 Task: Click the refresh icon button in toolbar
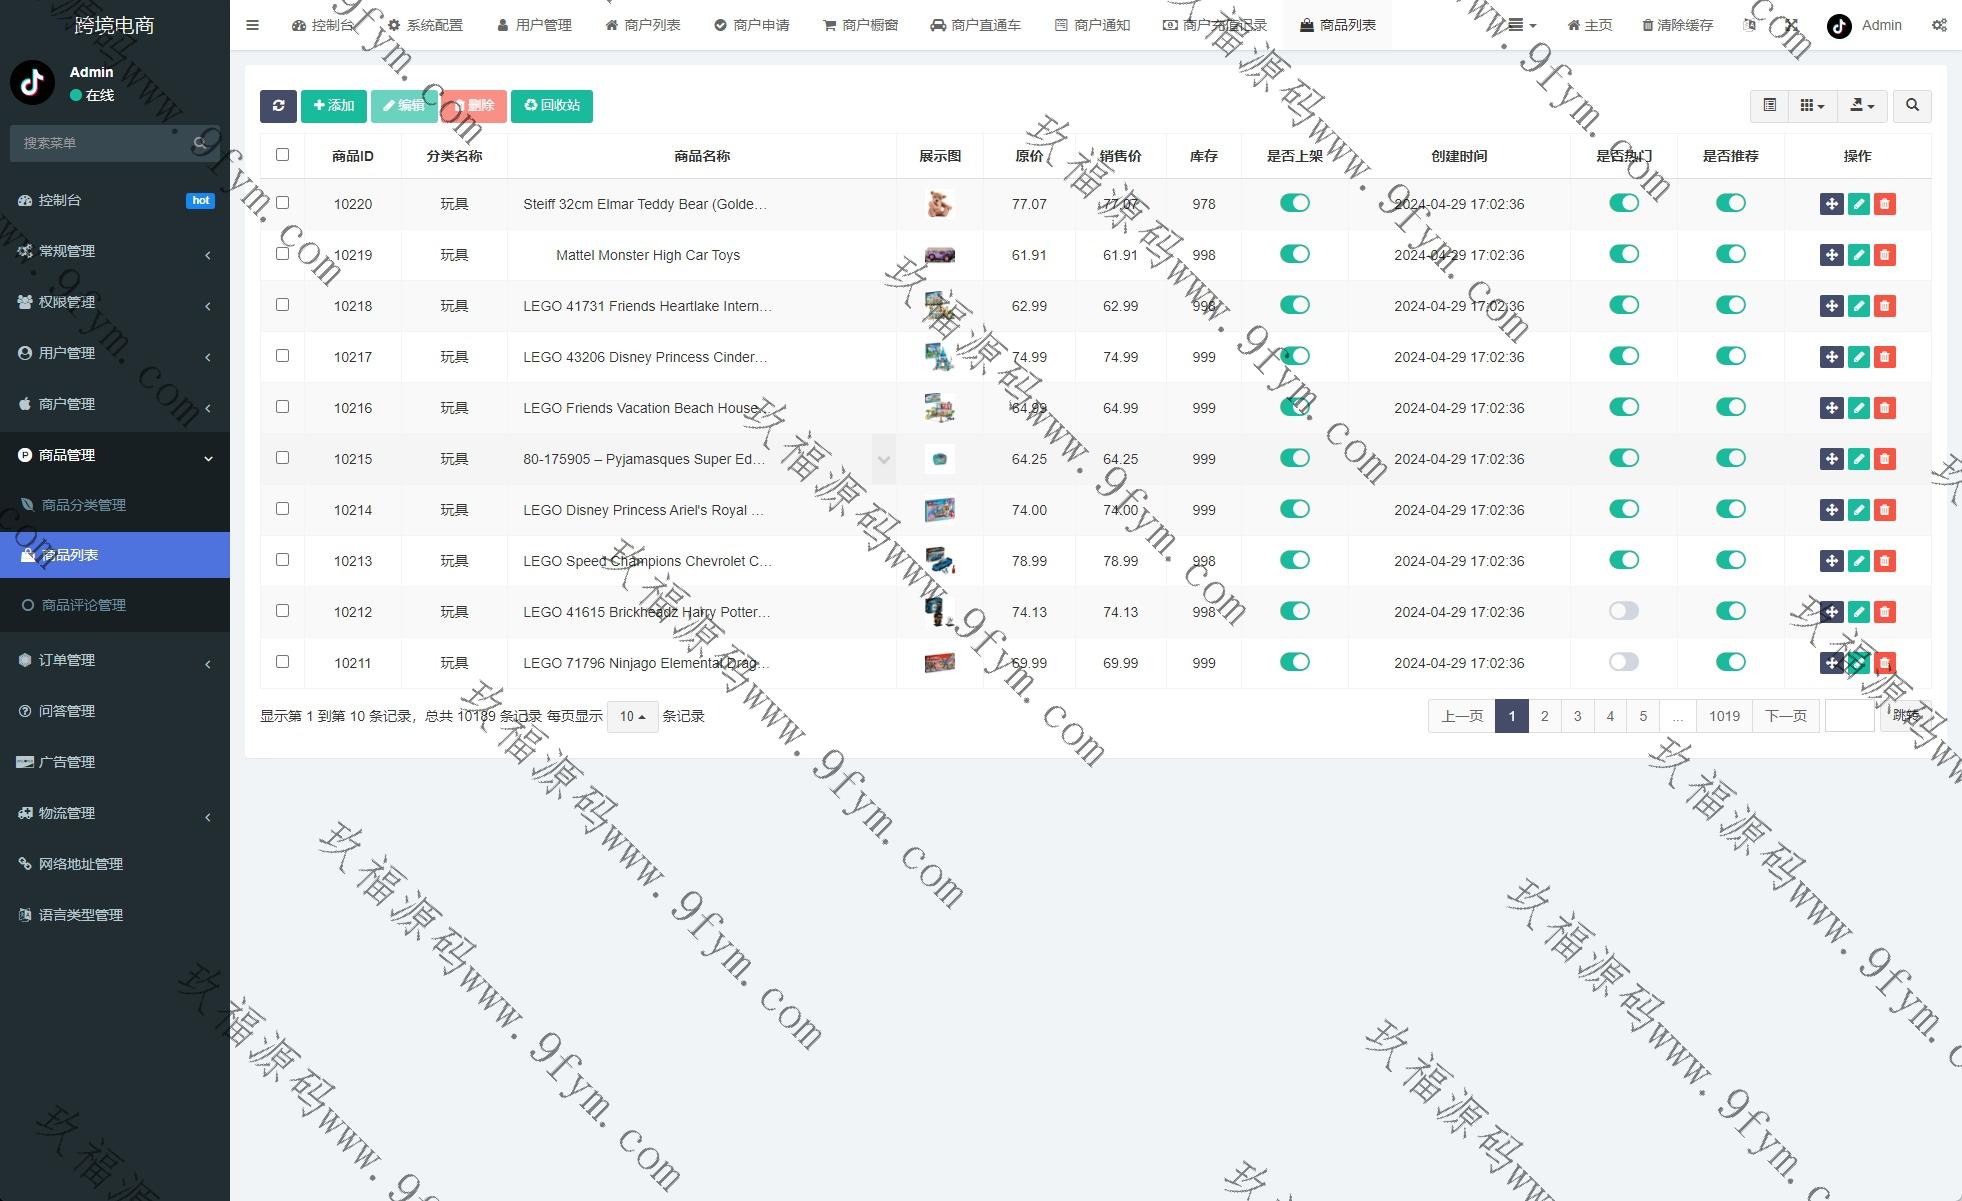coord(278,106)
